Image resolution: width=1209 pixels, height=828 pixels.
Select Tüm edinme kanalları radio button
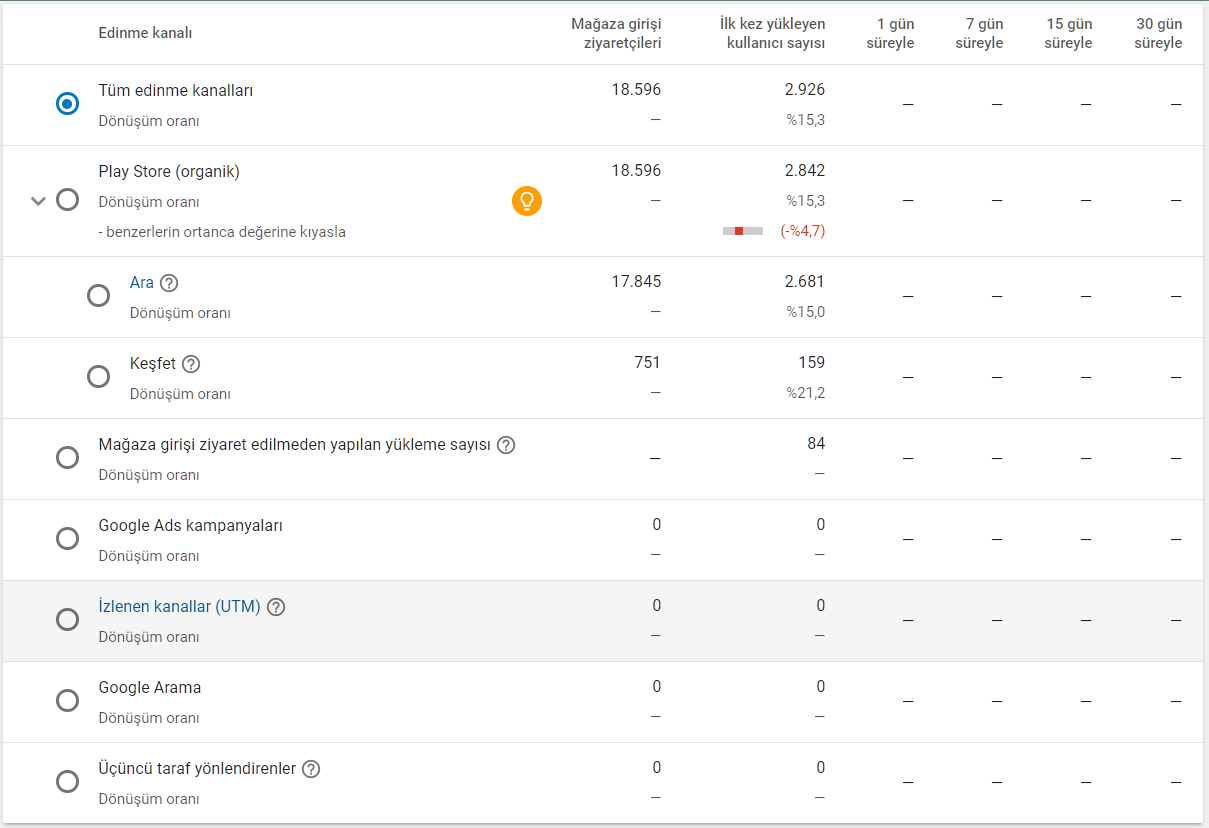click(67, 104)
